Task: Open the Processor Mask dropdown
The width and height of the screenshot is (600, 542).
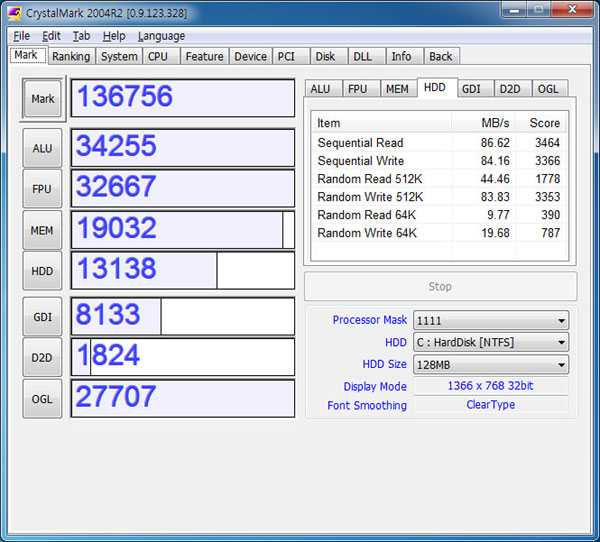Action: click(x=491, y=320)
